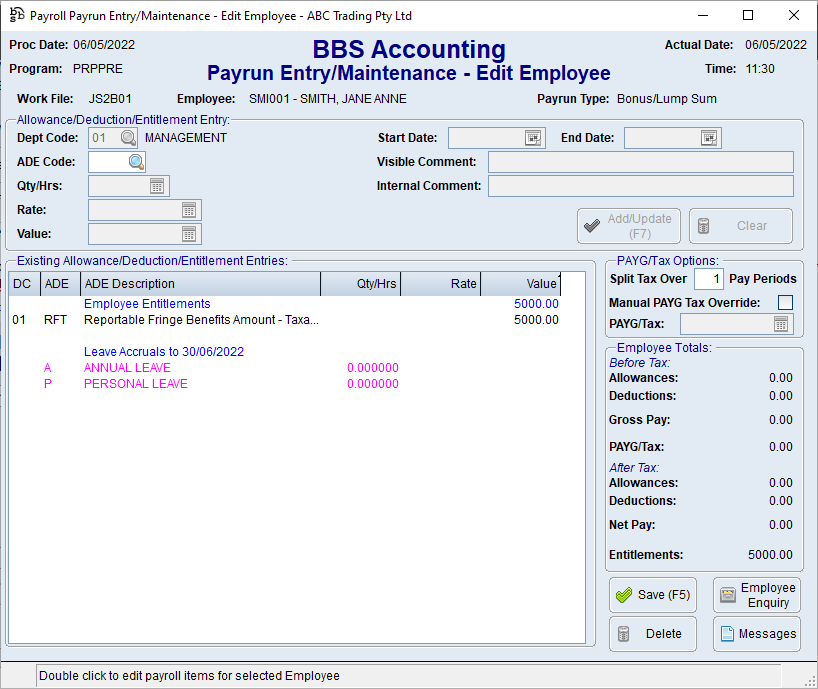Click the Visible Comment input field
The image size is (818, 689).
coord(640,162)
